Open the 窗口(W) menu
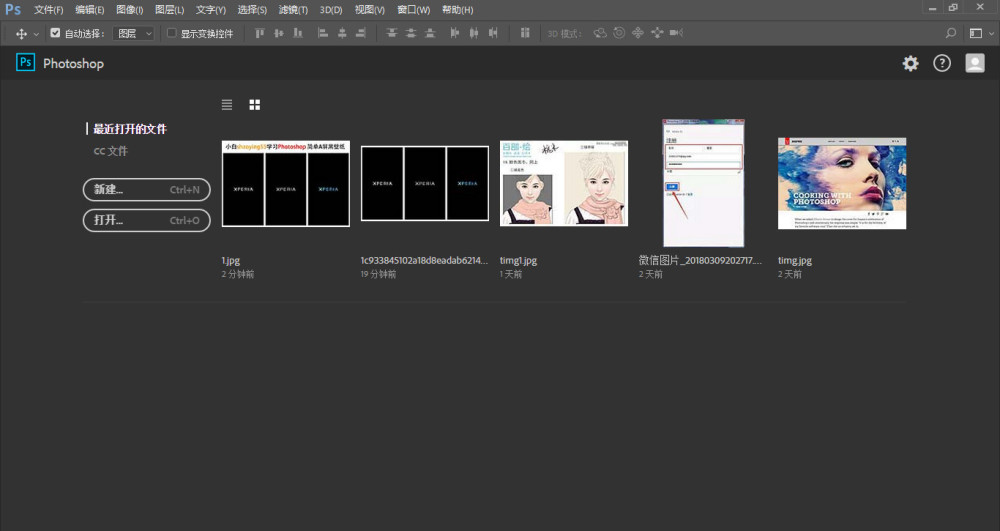 [x=413, y=9]
